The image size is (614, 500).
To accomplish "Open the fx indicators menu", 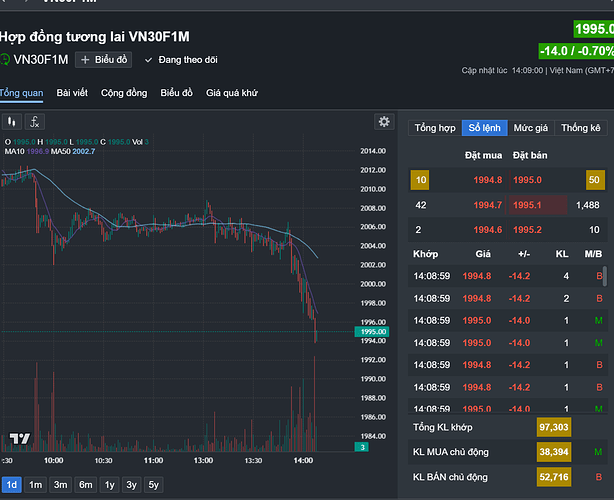I will (x=35, y=122).
